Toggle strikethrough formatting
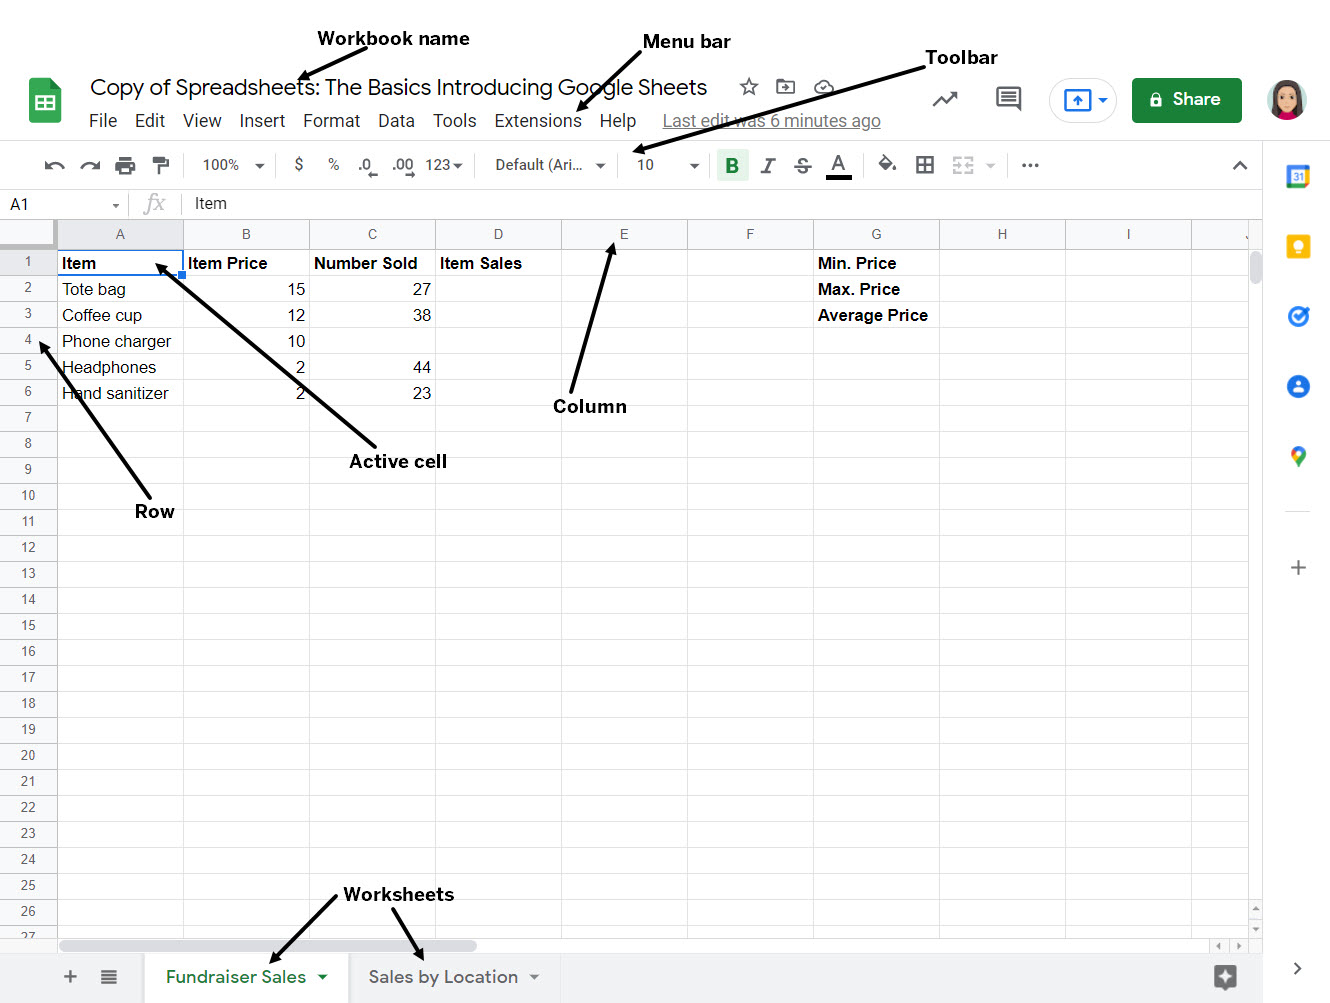 coord(802,165)
